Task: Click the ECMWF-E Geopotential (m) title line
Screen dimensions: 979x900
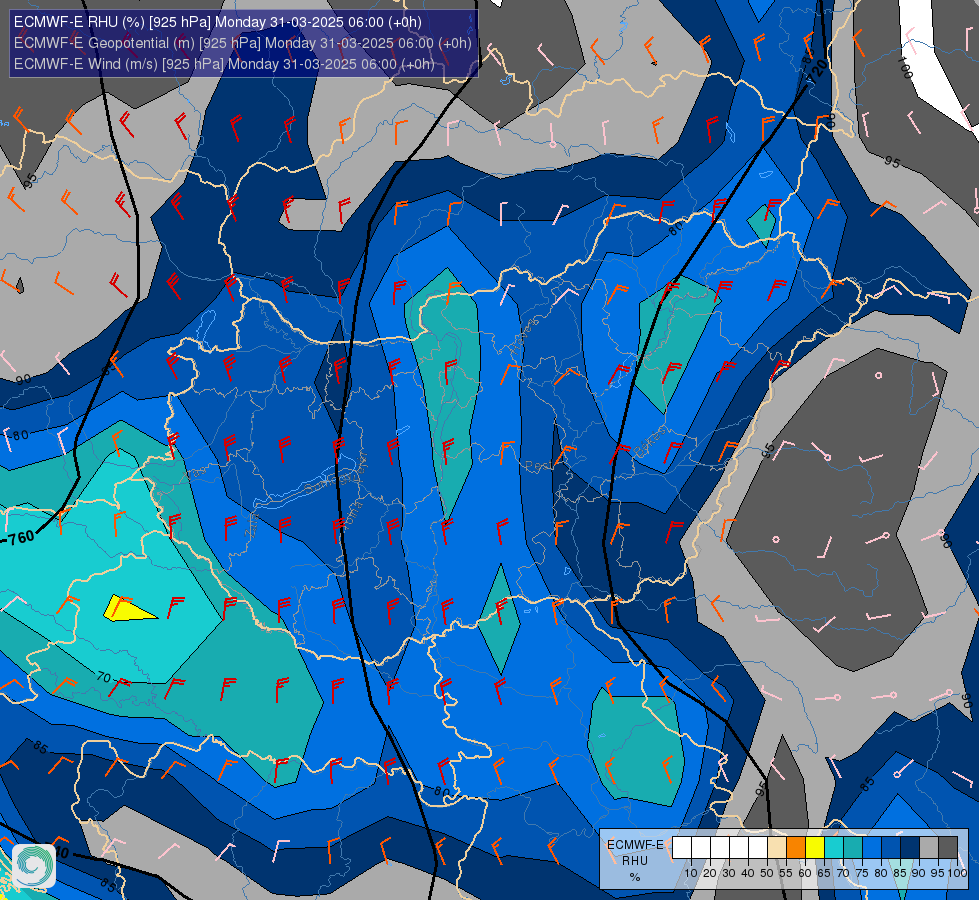Action: point(242,43)
